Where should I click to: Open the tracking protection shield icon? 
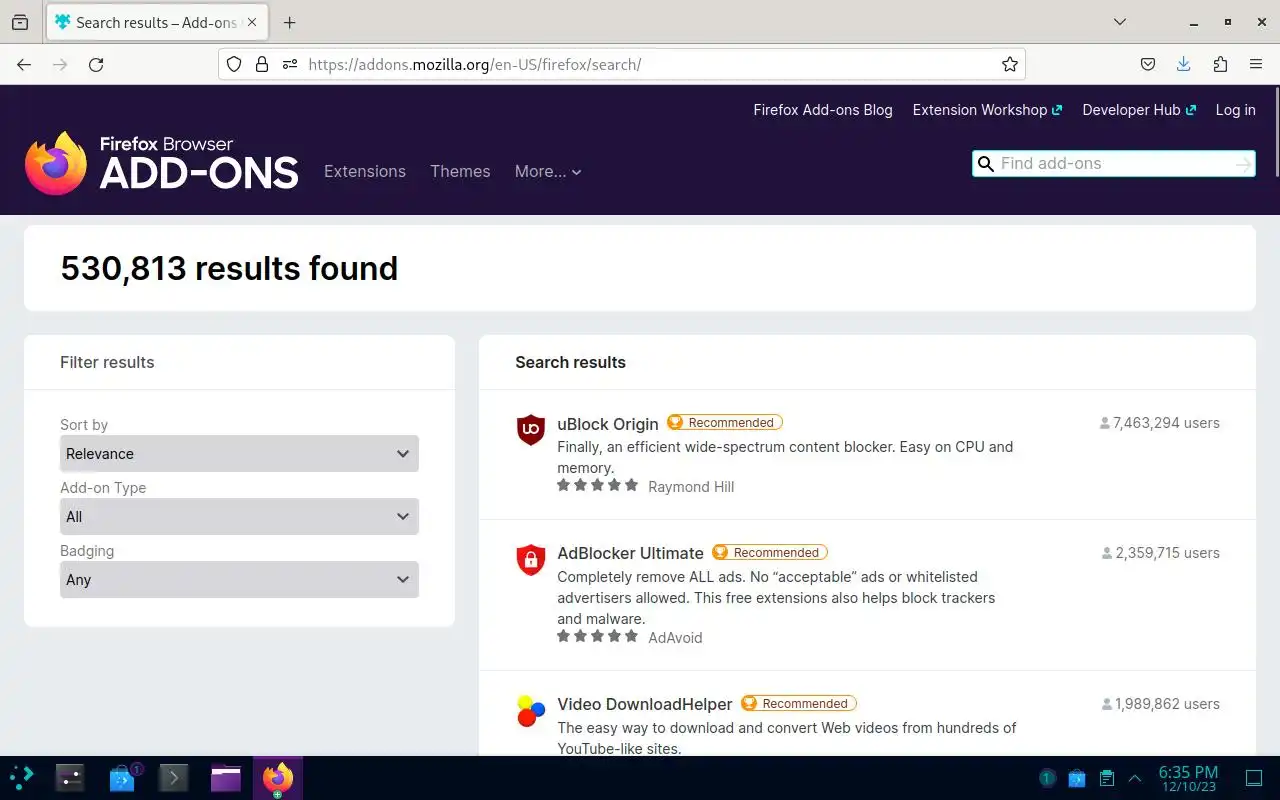tap(234, 64)
